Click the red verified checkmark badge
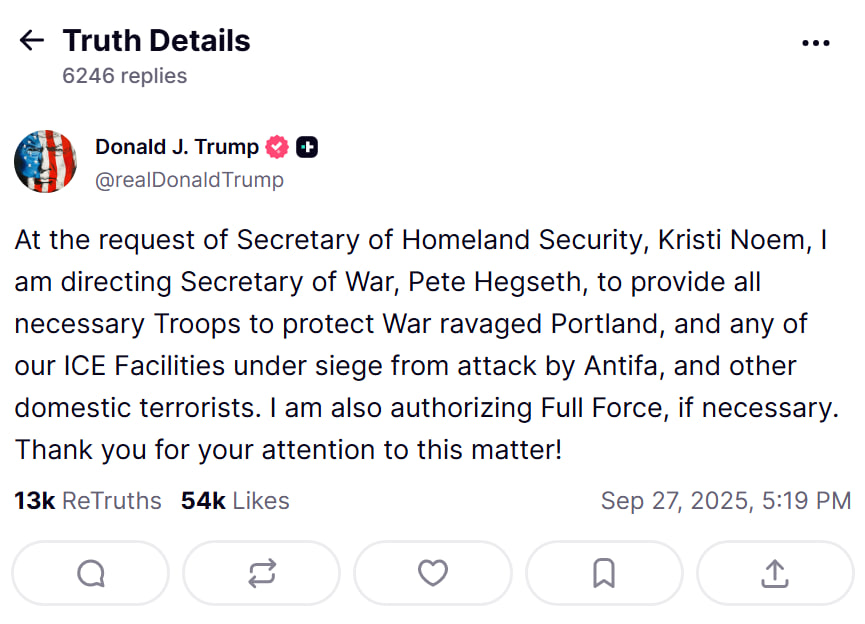Image resolution: width=865 pixels, height=624 pixels. (x=276, y=147)
